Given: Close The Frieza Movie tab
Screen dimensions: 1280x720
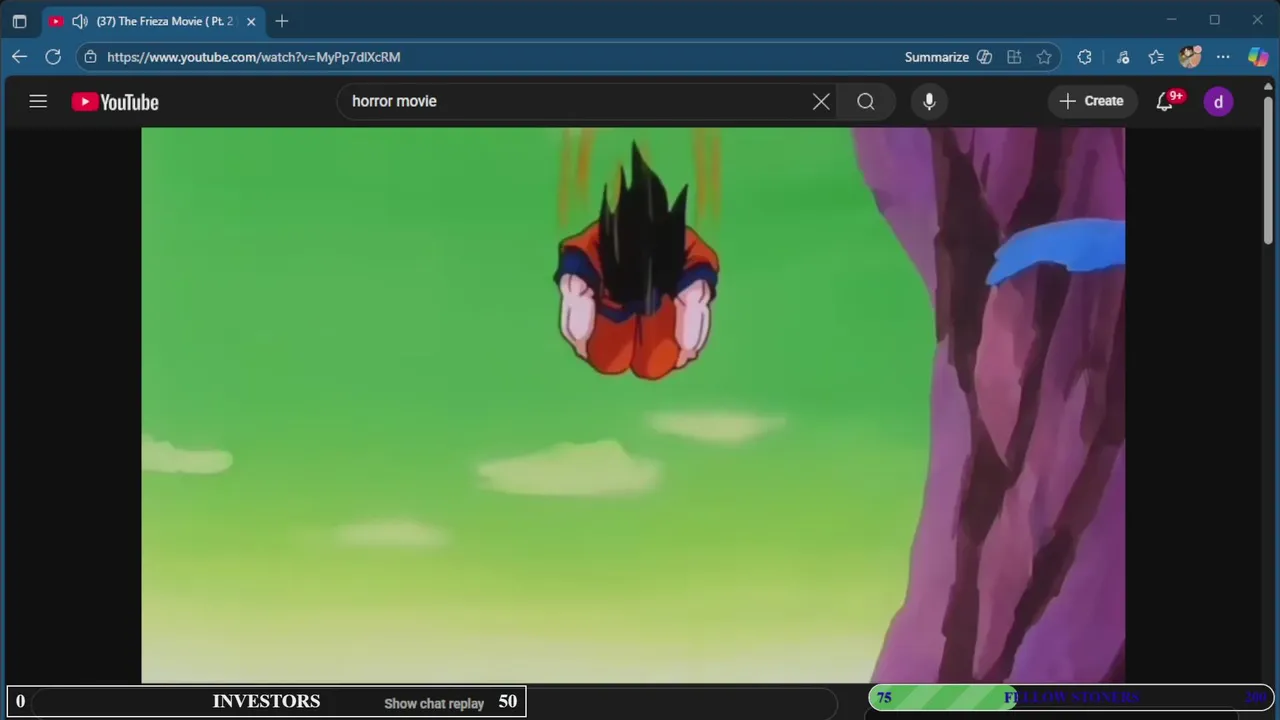Looking at the screenshot, I should [251, 21].
